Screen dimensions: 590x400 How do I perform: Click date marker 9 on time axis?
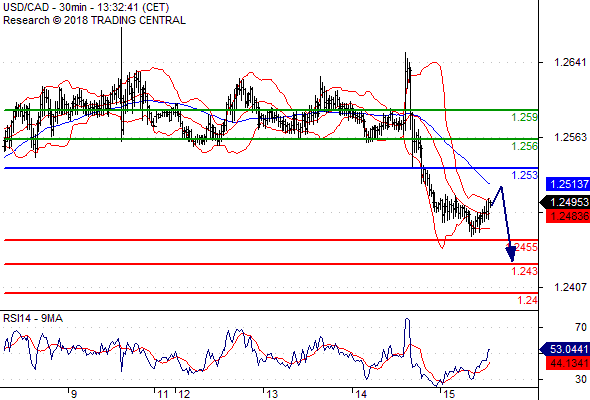tap(74, 394)
